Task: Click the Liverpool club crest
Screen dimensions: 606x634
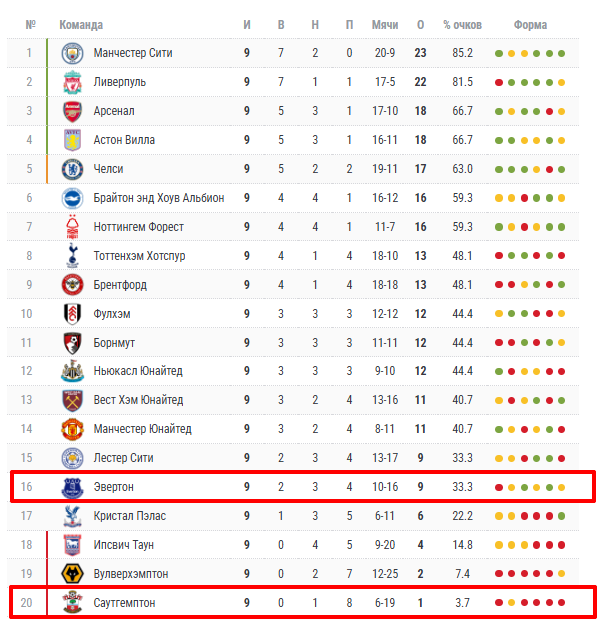Action: coord(72,82)
